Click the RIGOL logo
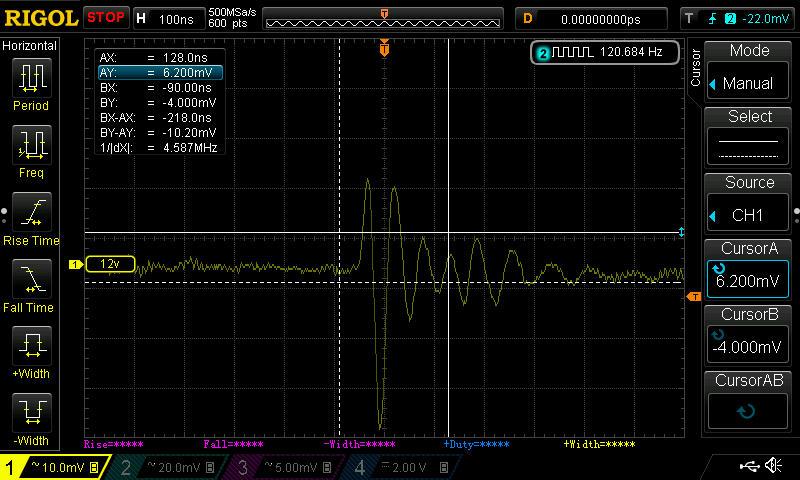This screenshot has width=800, height=480. (x=41, y=18)
